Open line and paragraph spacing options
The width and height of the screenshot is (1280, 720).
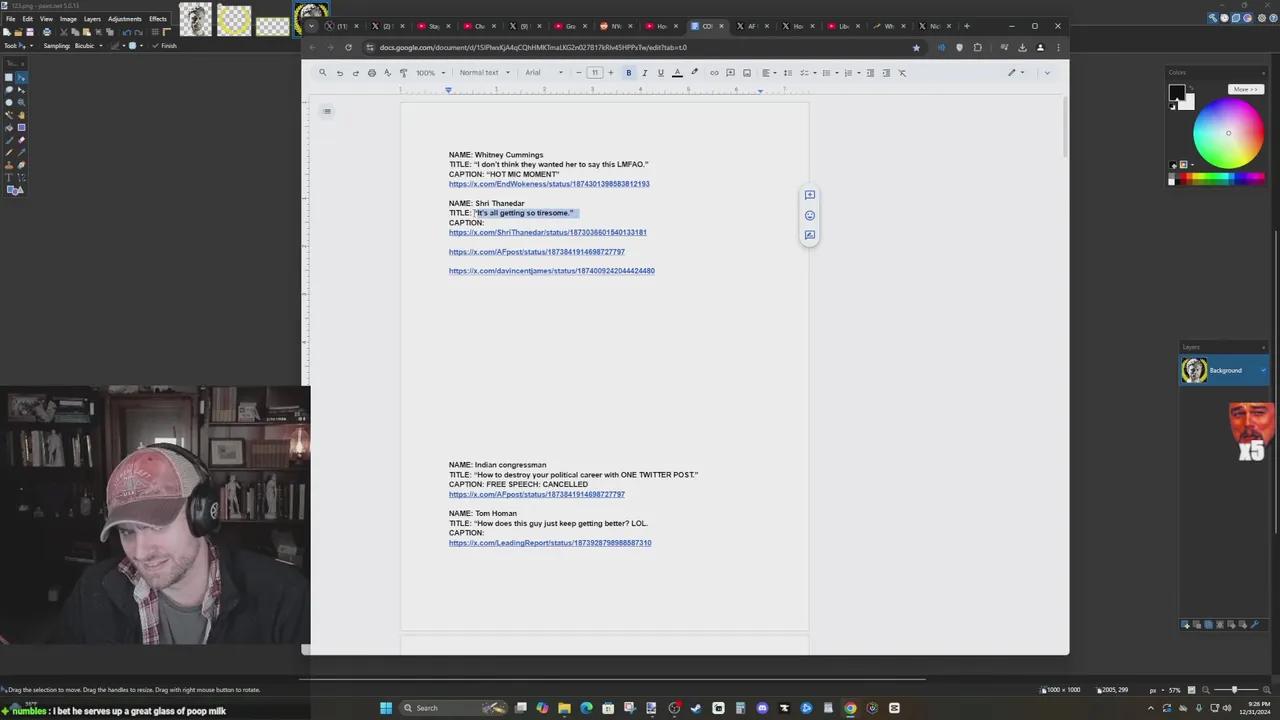click(787, 72)
